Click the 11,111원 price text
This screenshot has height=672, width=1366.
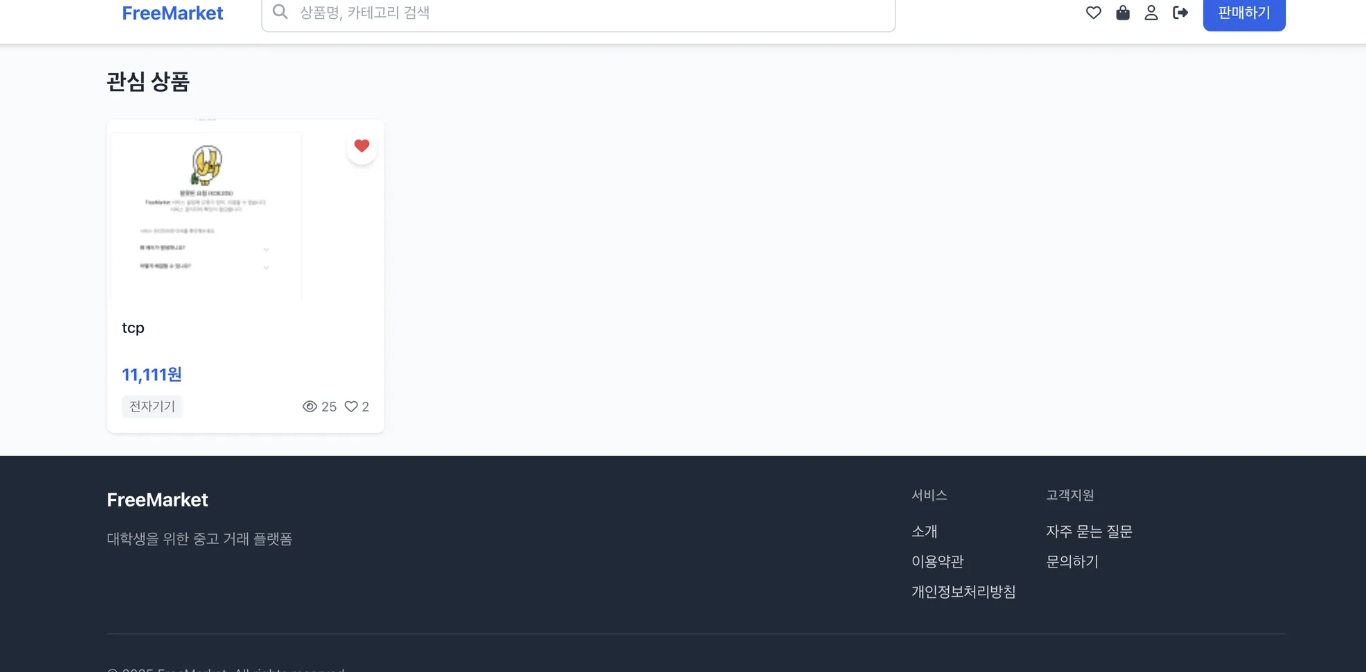coord(152,375)
